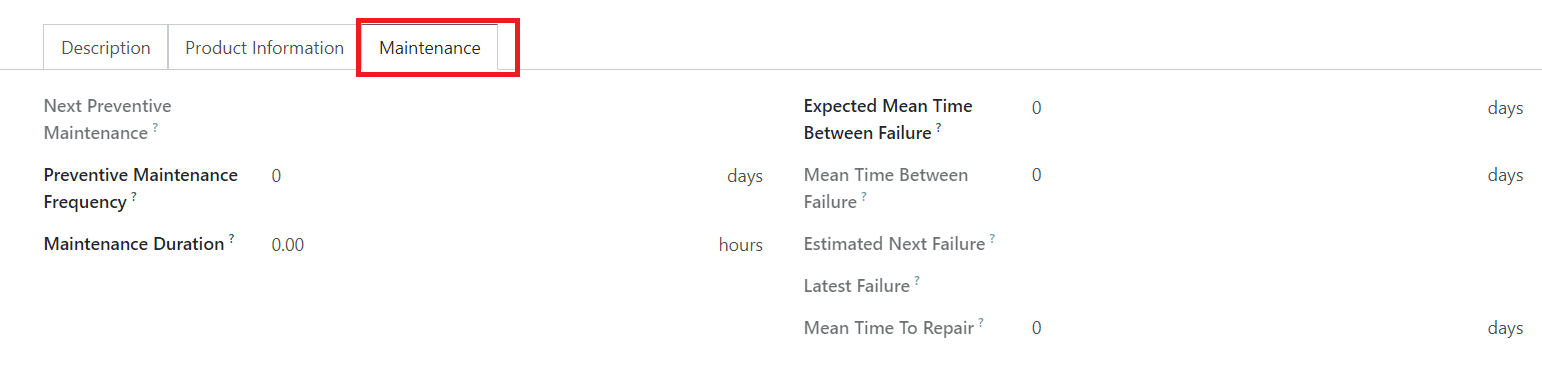
Task: Edit the Maintenance Duration 0.00 field
Action: (491, 245)
